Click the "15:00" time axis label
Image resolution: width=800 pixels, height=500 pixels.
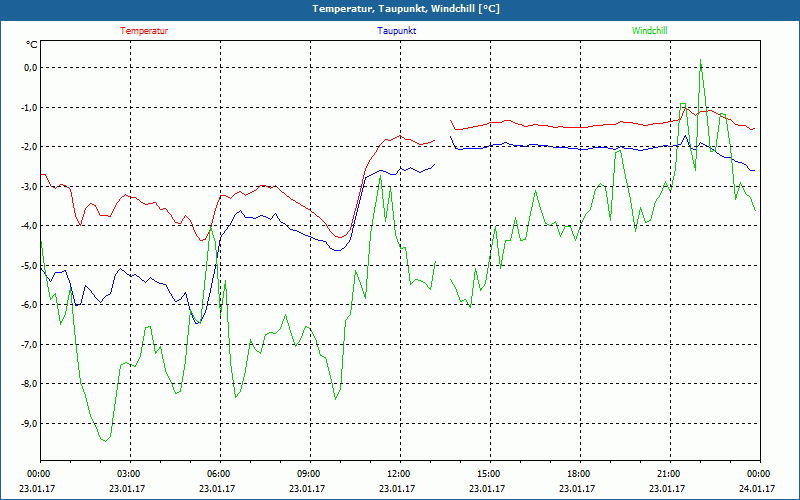click(x=488, y=474)
